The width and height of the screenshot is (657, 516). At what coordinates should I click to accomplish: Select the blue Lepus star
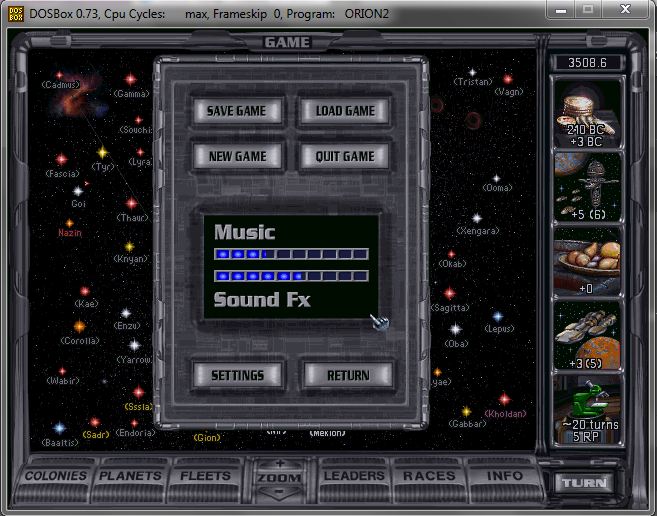click(x=498, y=316)
